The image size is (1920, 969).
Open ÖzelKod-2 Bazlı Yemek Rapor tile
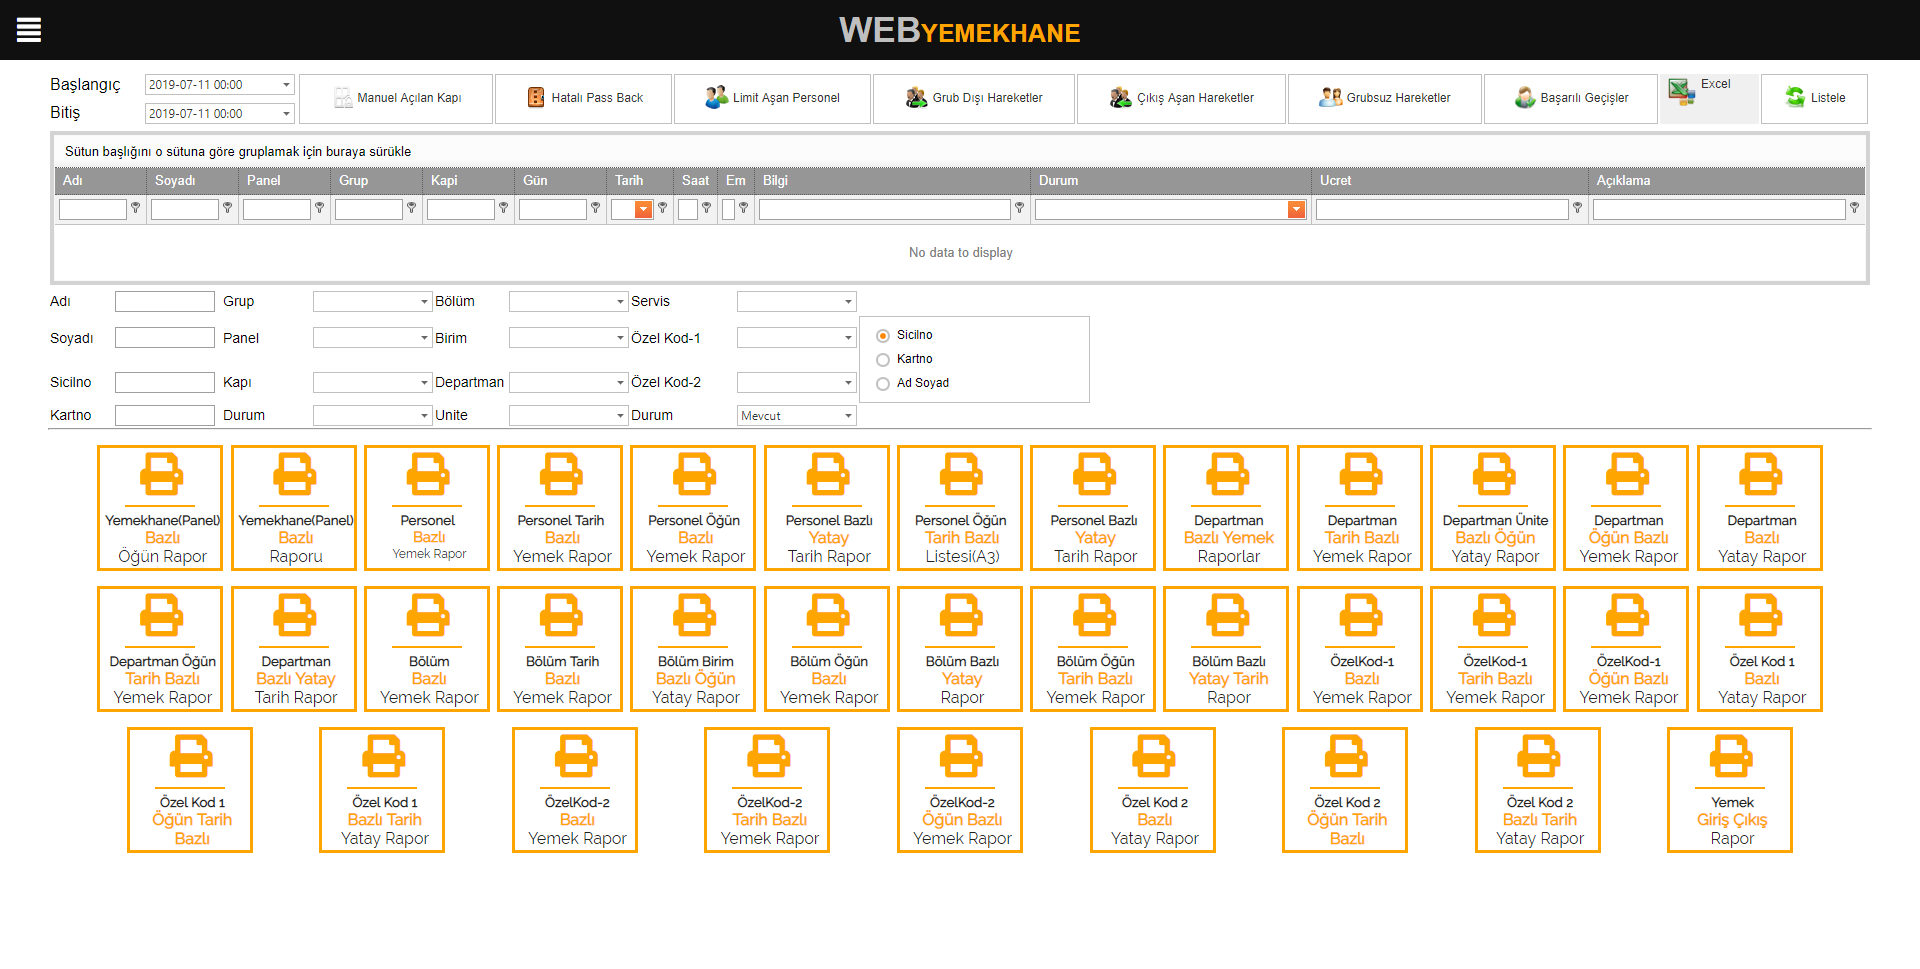click(576, 790)
